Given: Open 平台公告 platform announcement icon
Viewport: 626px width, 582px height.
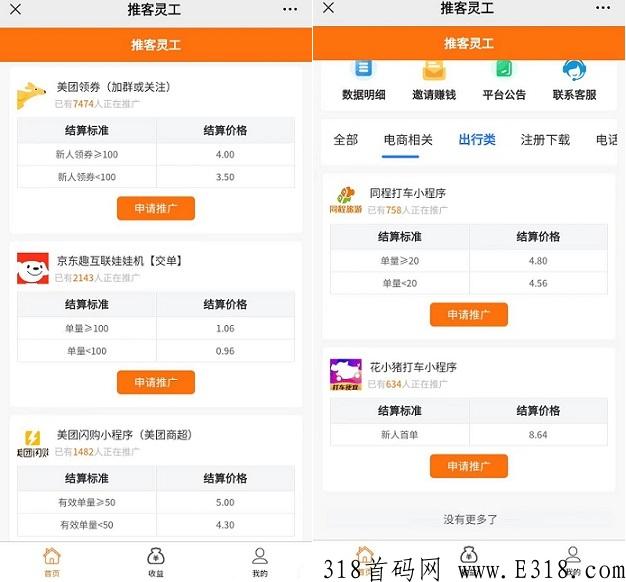Looking at the screenshot, I should tap(504, 69).
